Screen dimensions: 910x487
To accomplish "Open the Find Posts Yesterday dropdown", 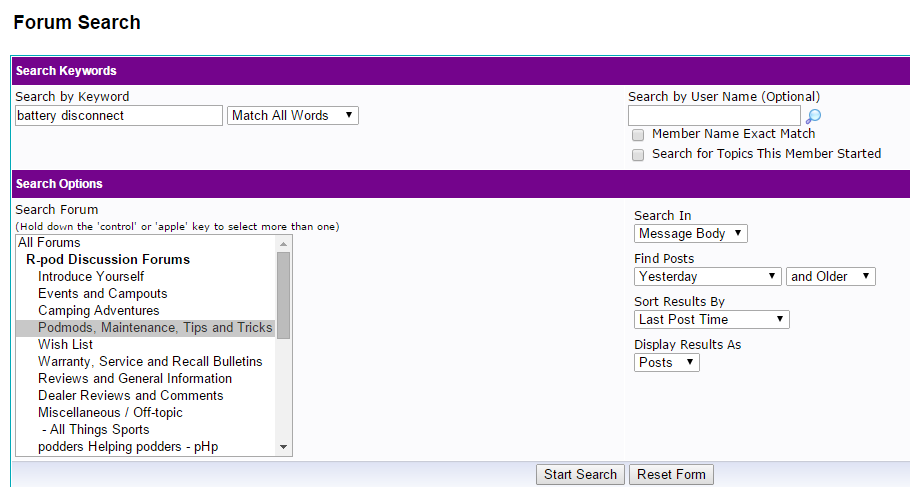I will [x=708, y=276].
